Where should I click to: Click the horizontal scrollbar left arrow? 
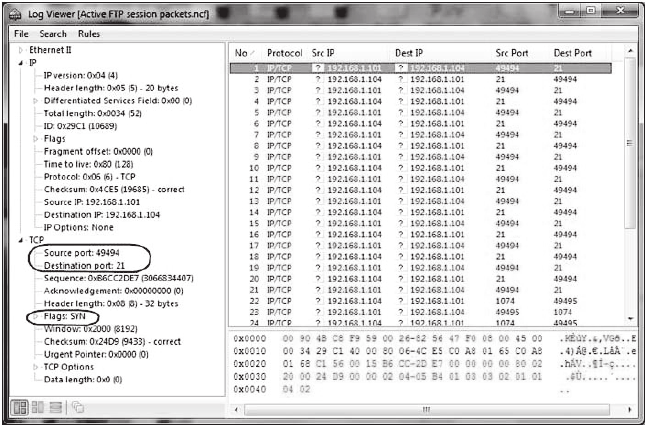(x=236, y=410)
